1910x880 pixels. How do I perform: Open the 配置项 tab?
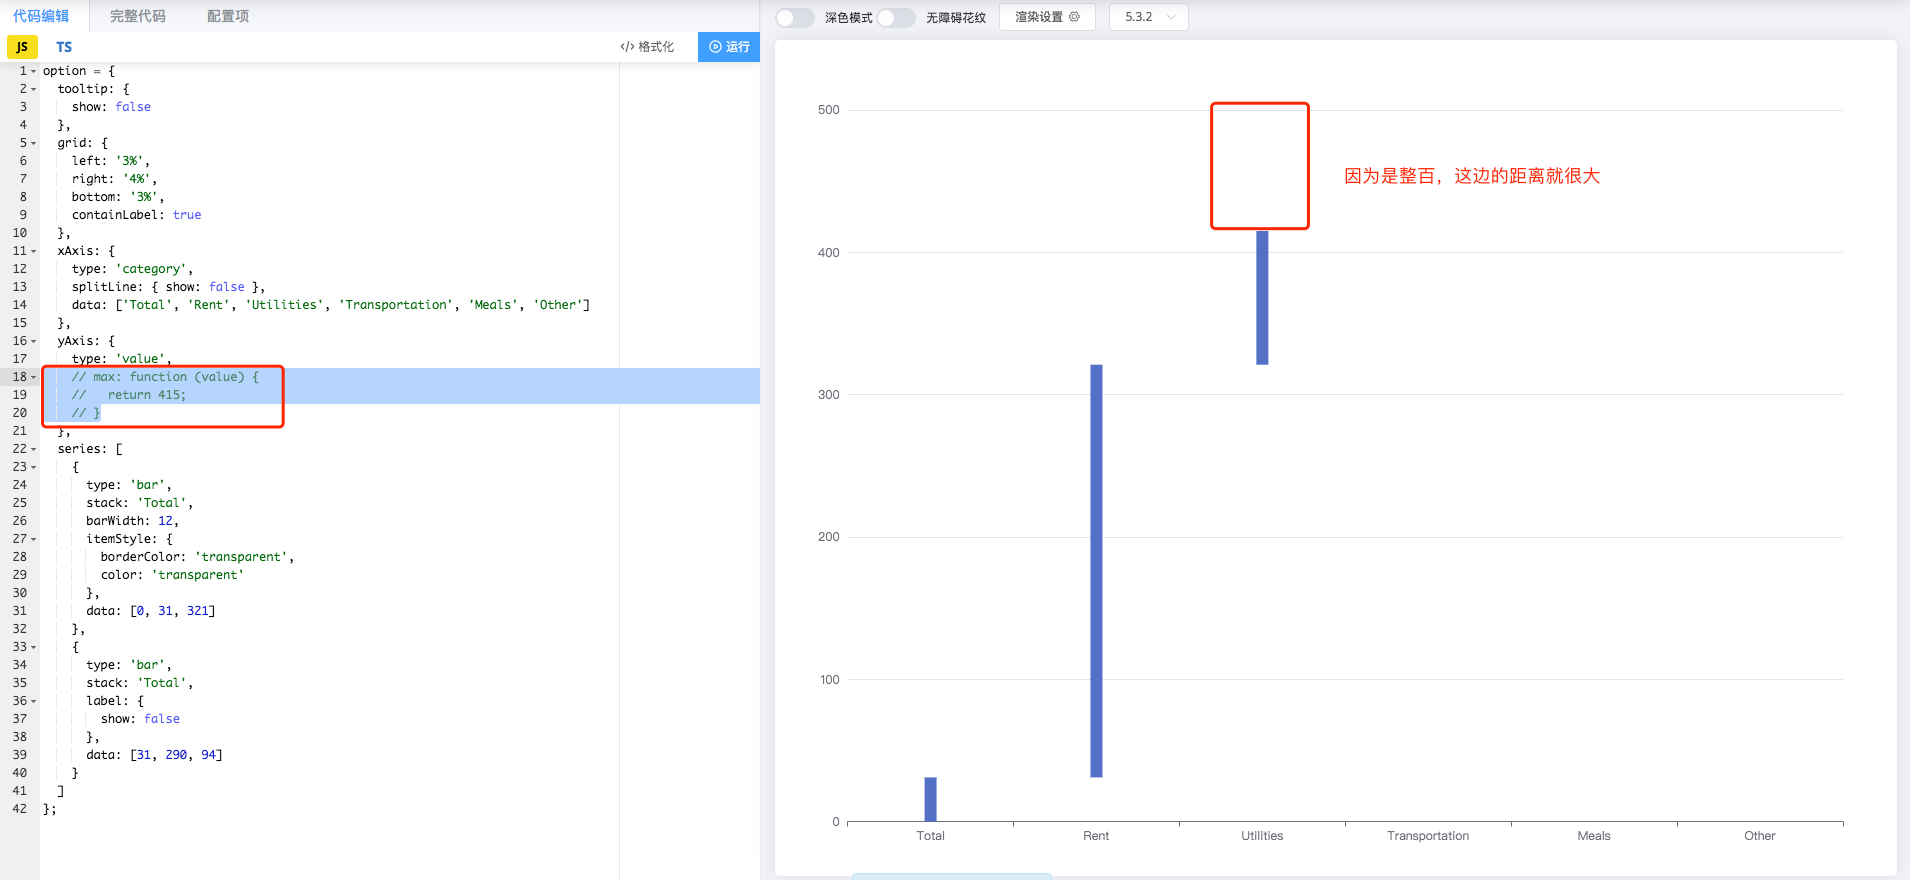tap(228, 16)
